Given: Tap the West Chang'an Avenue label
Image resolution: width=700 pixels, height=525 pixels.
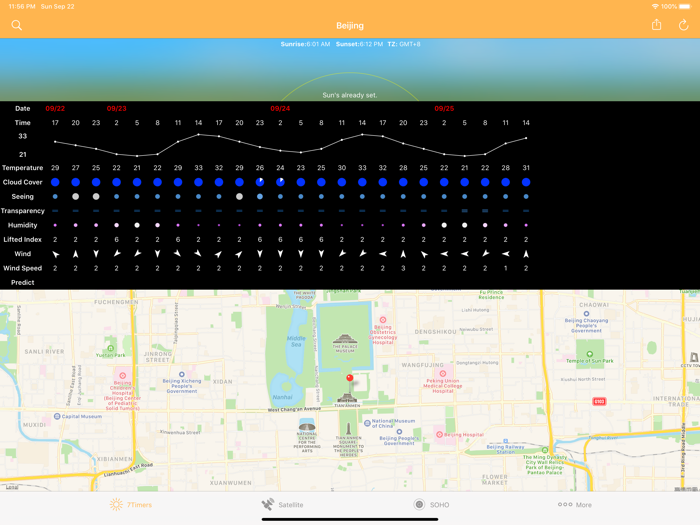Looking at the screenshot, I should [294, 409].
